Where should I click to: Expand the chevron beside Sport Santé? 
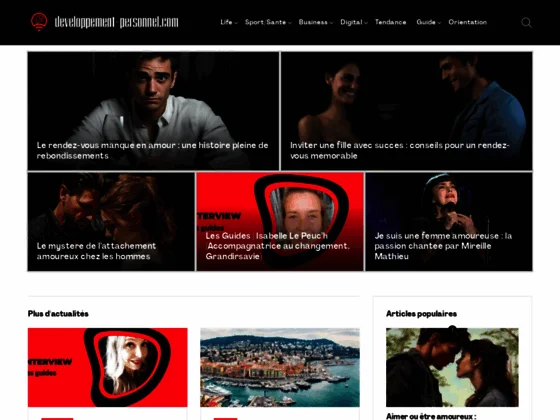290,23
